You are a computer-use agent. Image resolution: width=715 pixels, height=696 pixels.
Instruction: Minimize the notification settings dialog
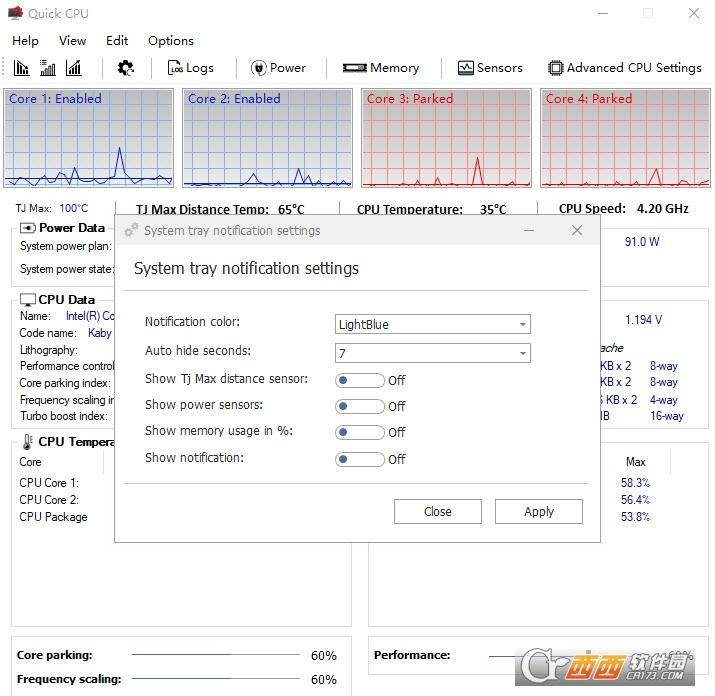529,230
